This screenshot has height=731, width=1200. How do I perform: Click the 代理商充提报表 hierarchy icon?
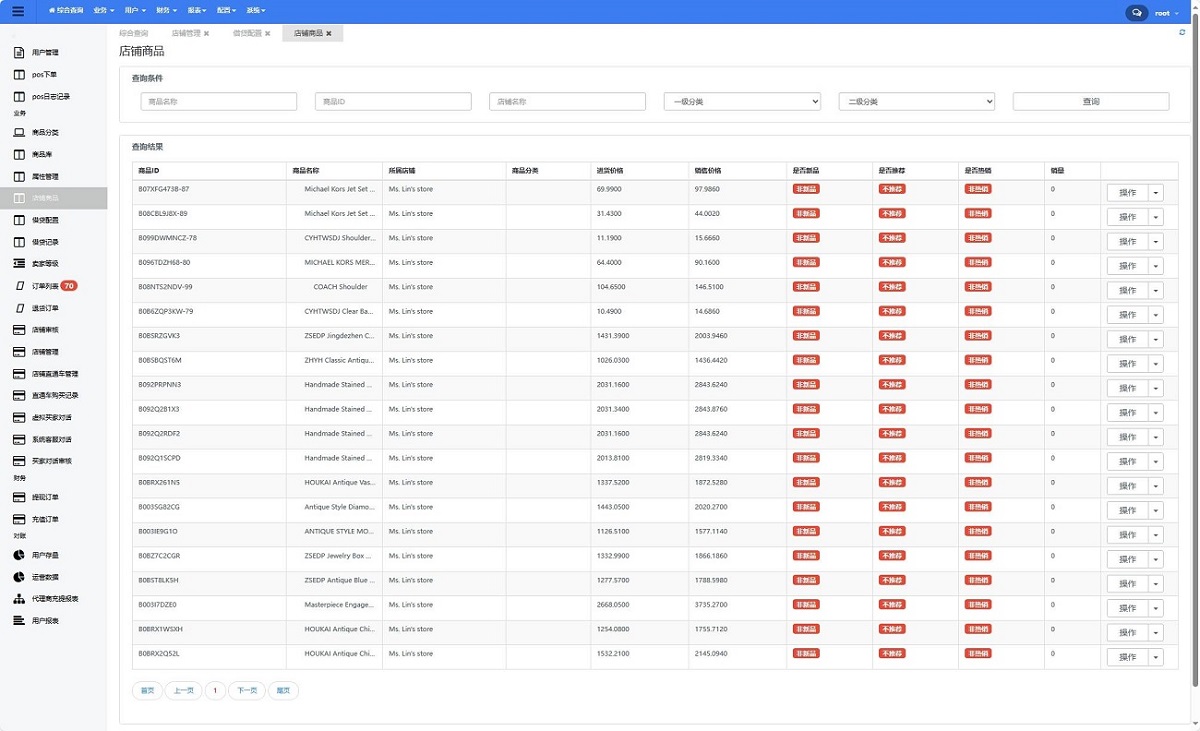pos(19,599)
